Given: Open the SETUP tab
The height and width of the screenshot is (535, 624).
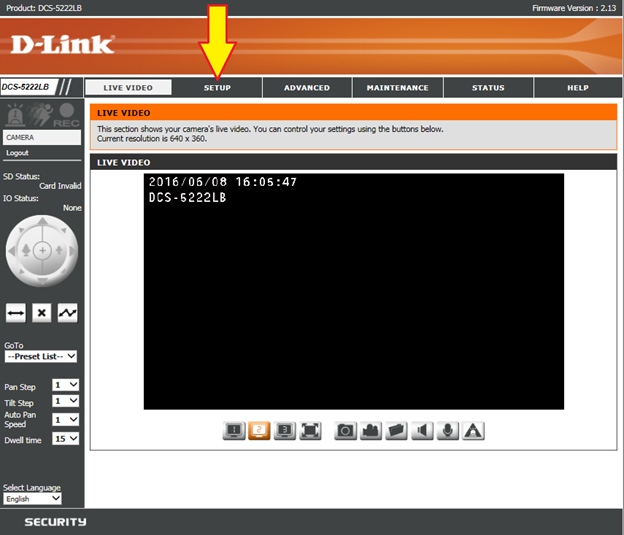Looking at the screenshot, I should coord(217,88).
